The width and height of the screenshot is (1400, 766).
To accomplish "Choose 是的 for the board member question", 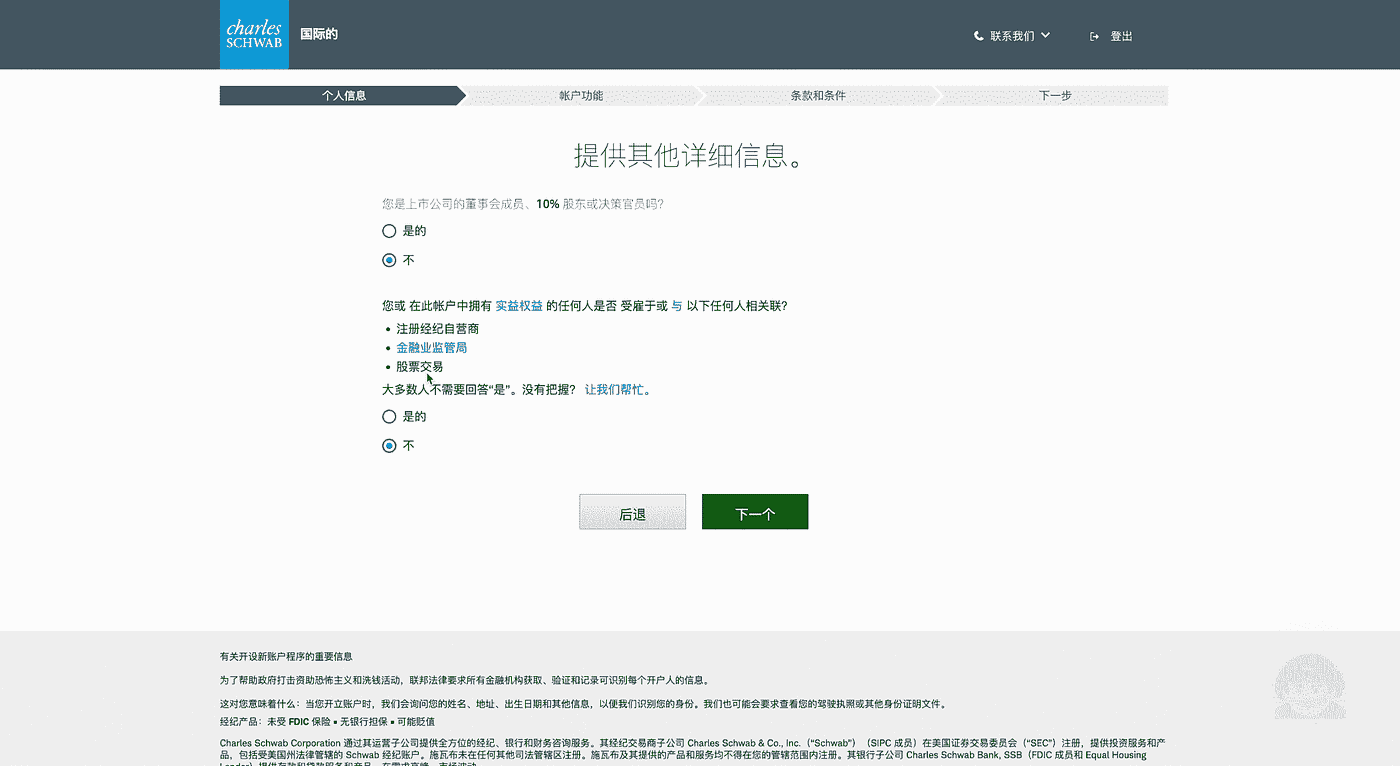I will click(x=390, y=231).
